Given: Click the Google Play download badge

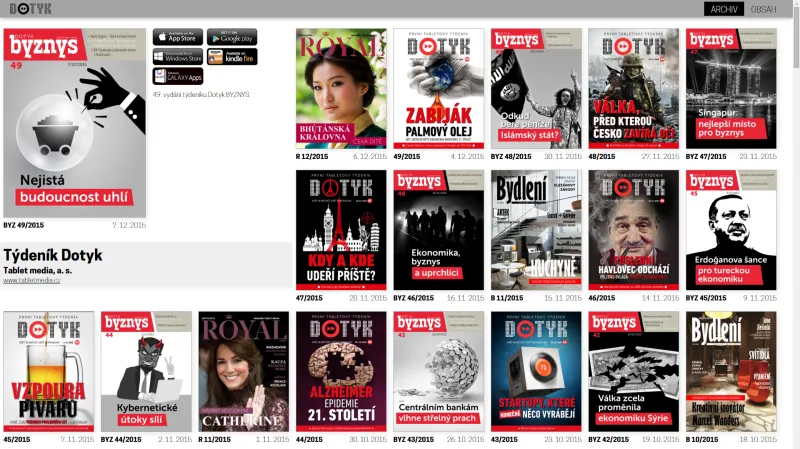Looking at the screenshot, I should [x=231, y=37].
